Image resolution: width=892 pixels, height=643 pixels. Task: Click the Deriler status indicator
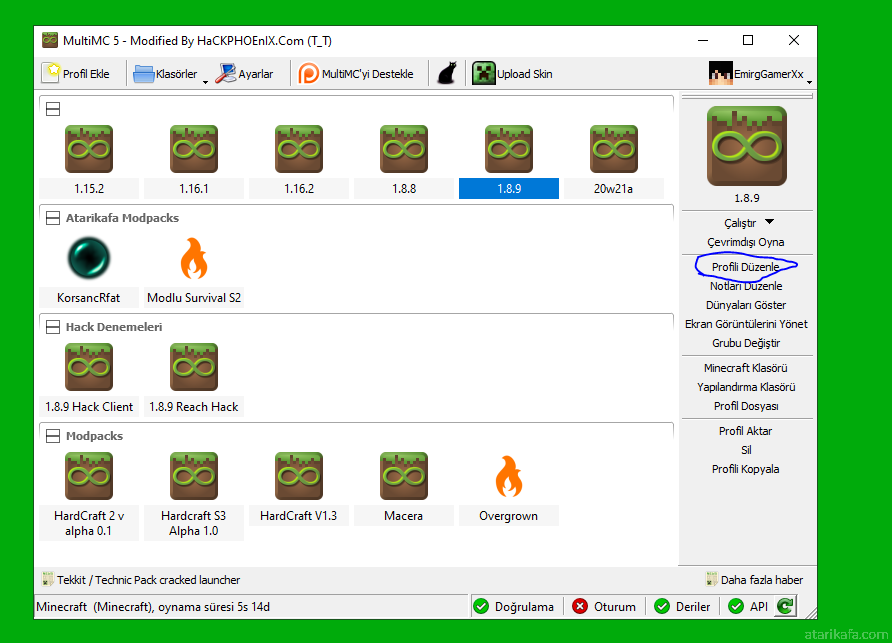click(x=682, y=607)
